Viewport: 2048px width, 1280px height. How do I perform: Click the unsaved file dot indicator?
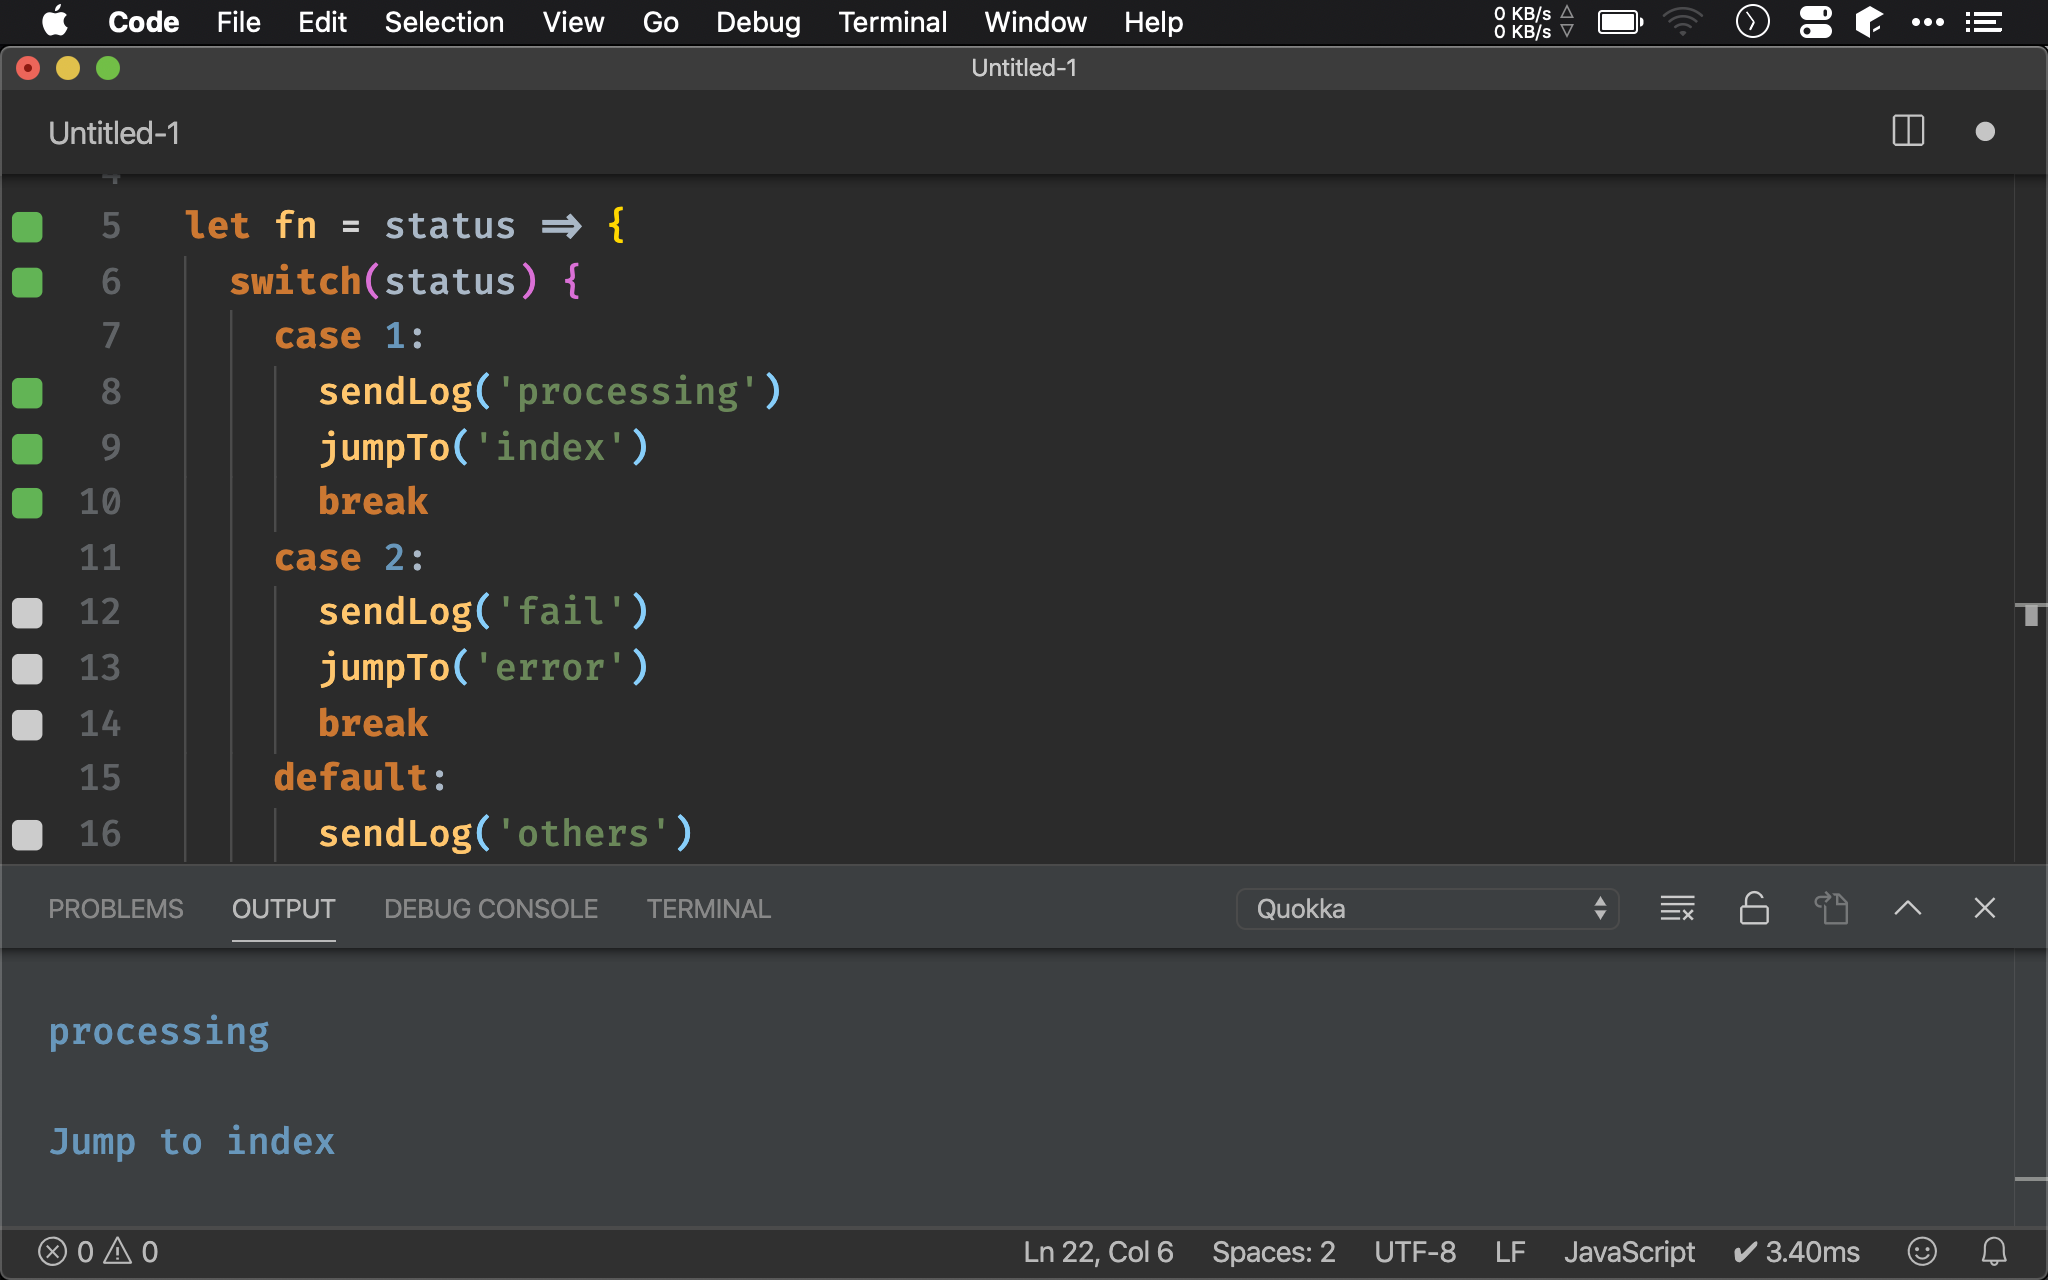click(1985, 131)
